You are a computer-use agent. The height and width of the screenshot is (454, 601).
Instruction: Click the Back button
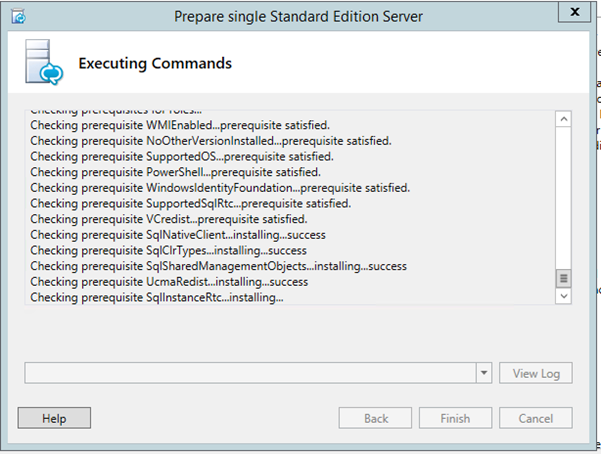click(x=375, y=418)
